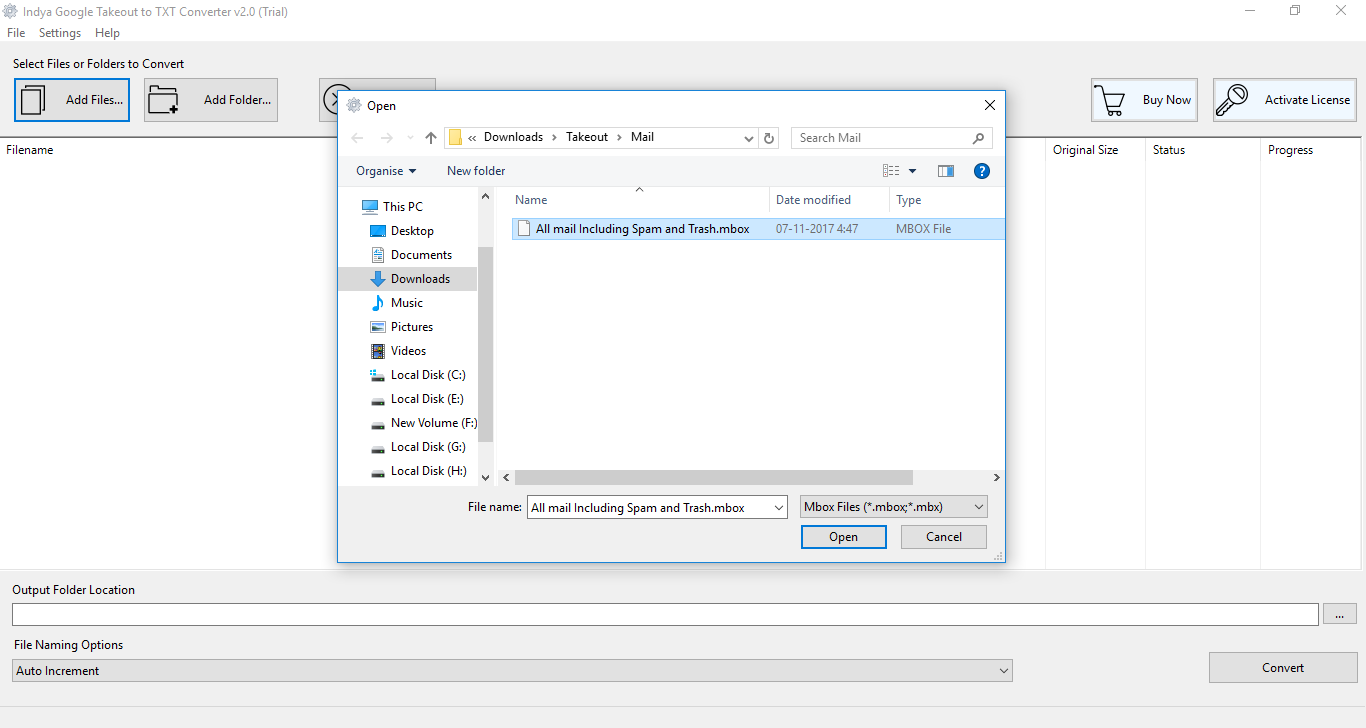Click navigation pane scroll up arrow
Image resolution: width=1366 pixels, height=728 pixels.
coord(486,197)
